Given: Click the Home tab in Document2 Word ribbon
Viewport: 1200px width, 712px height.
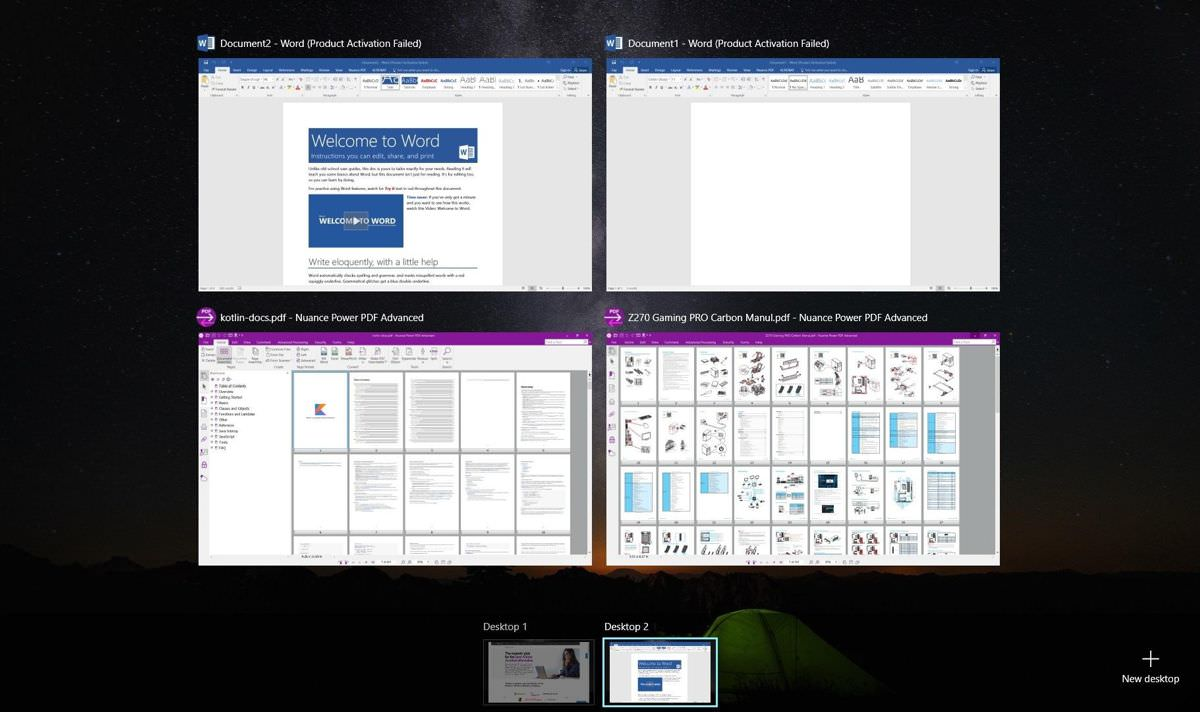Looking at the screenshot, I should click(x=224, y=70).
